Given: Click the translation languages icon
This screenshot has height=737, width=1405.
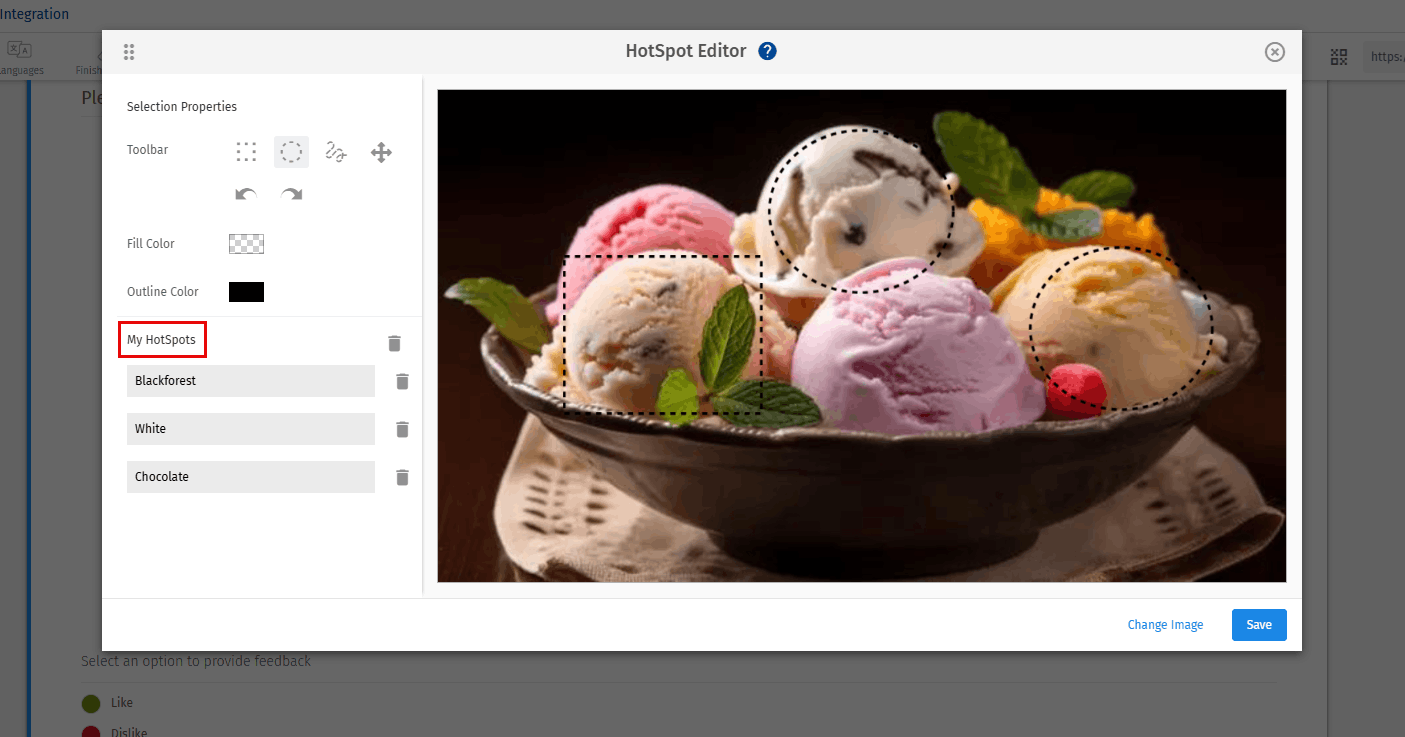Looking at the screenshot, I should click(19, 48).
